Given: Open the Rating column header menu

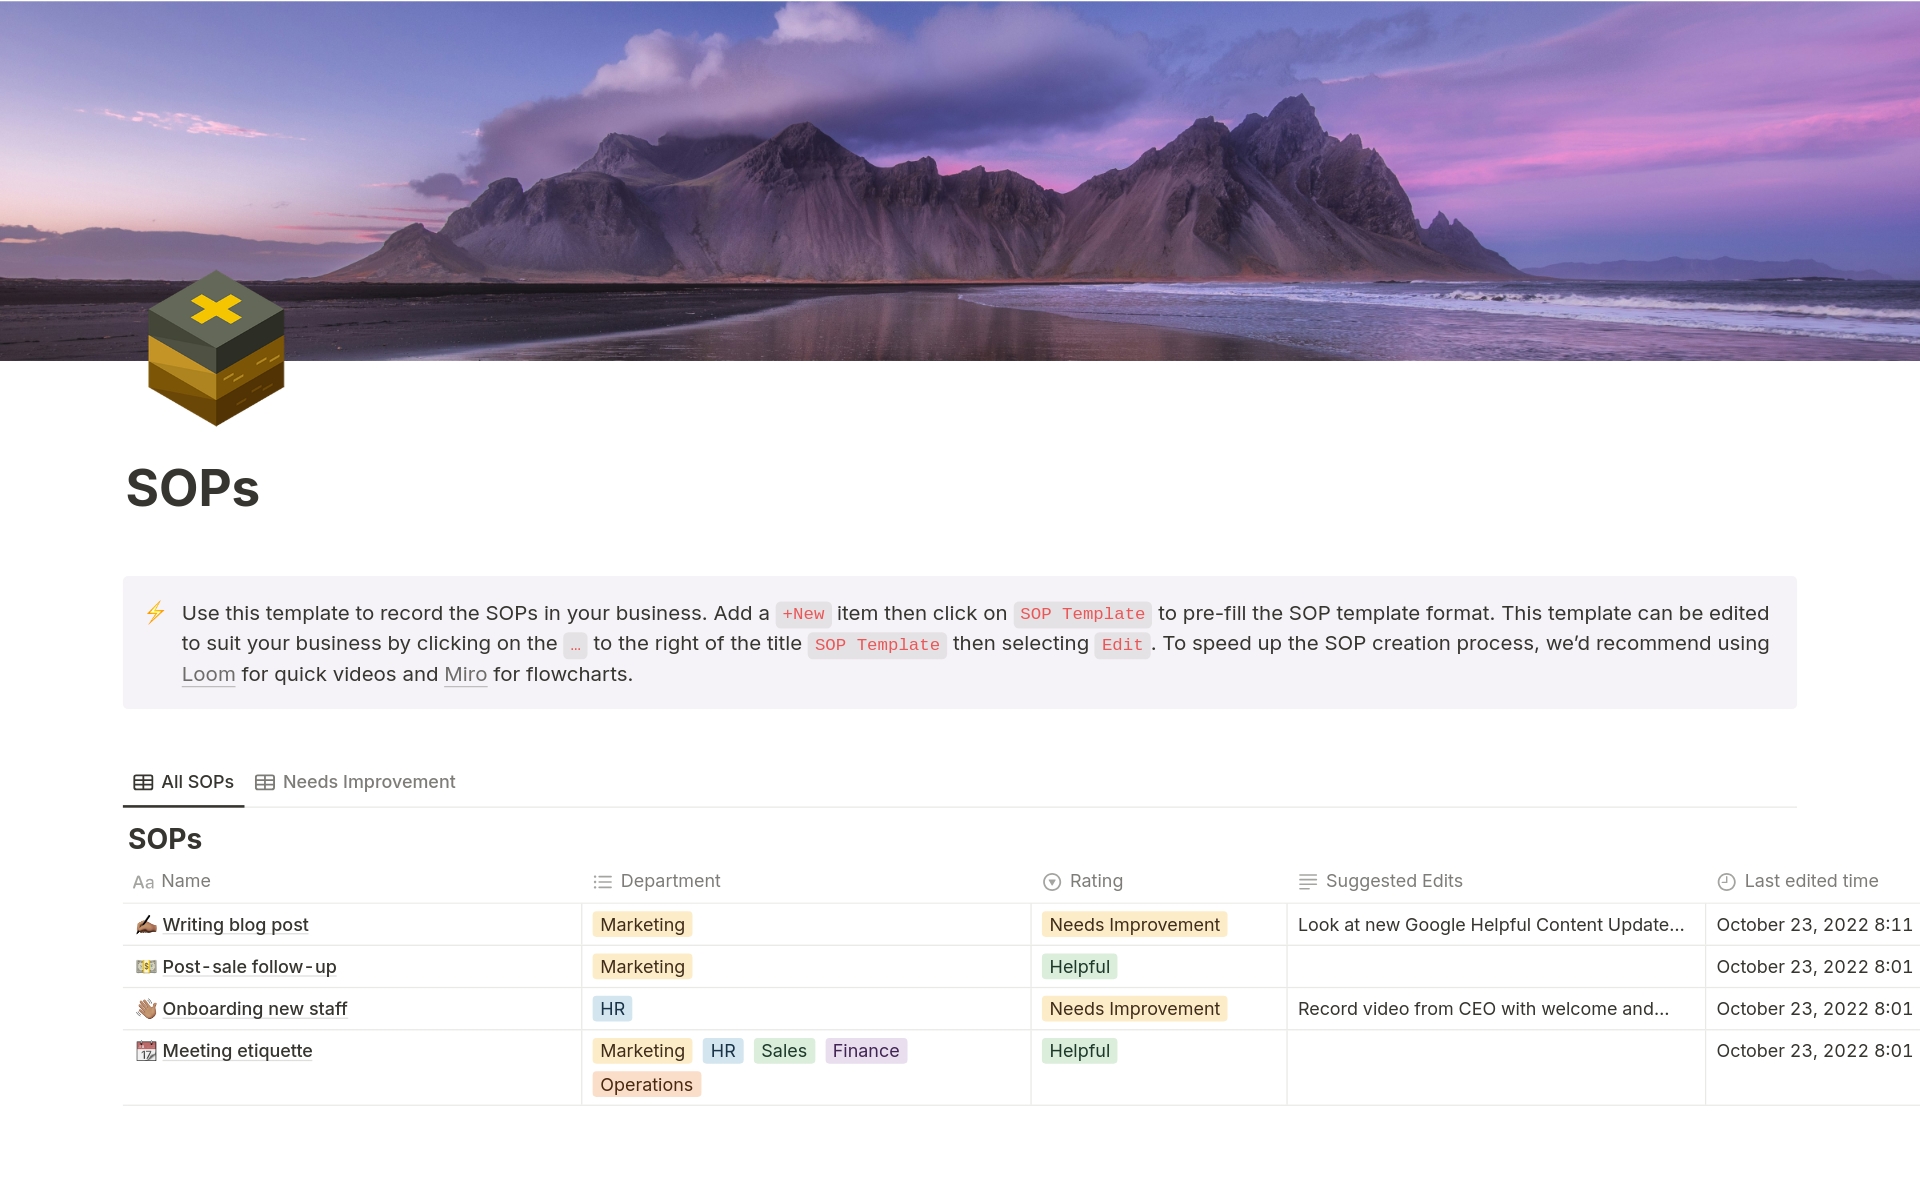Looking at the screenshot, I should click(x=1095, y=881).
